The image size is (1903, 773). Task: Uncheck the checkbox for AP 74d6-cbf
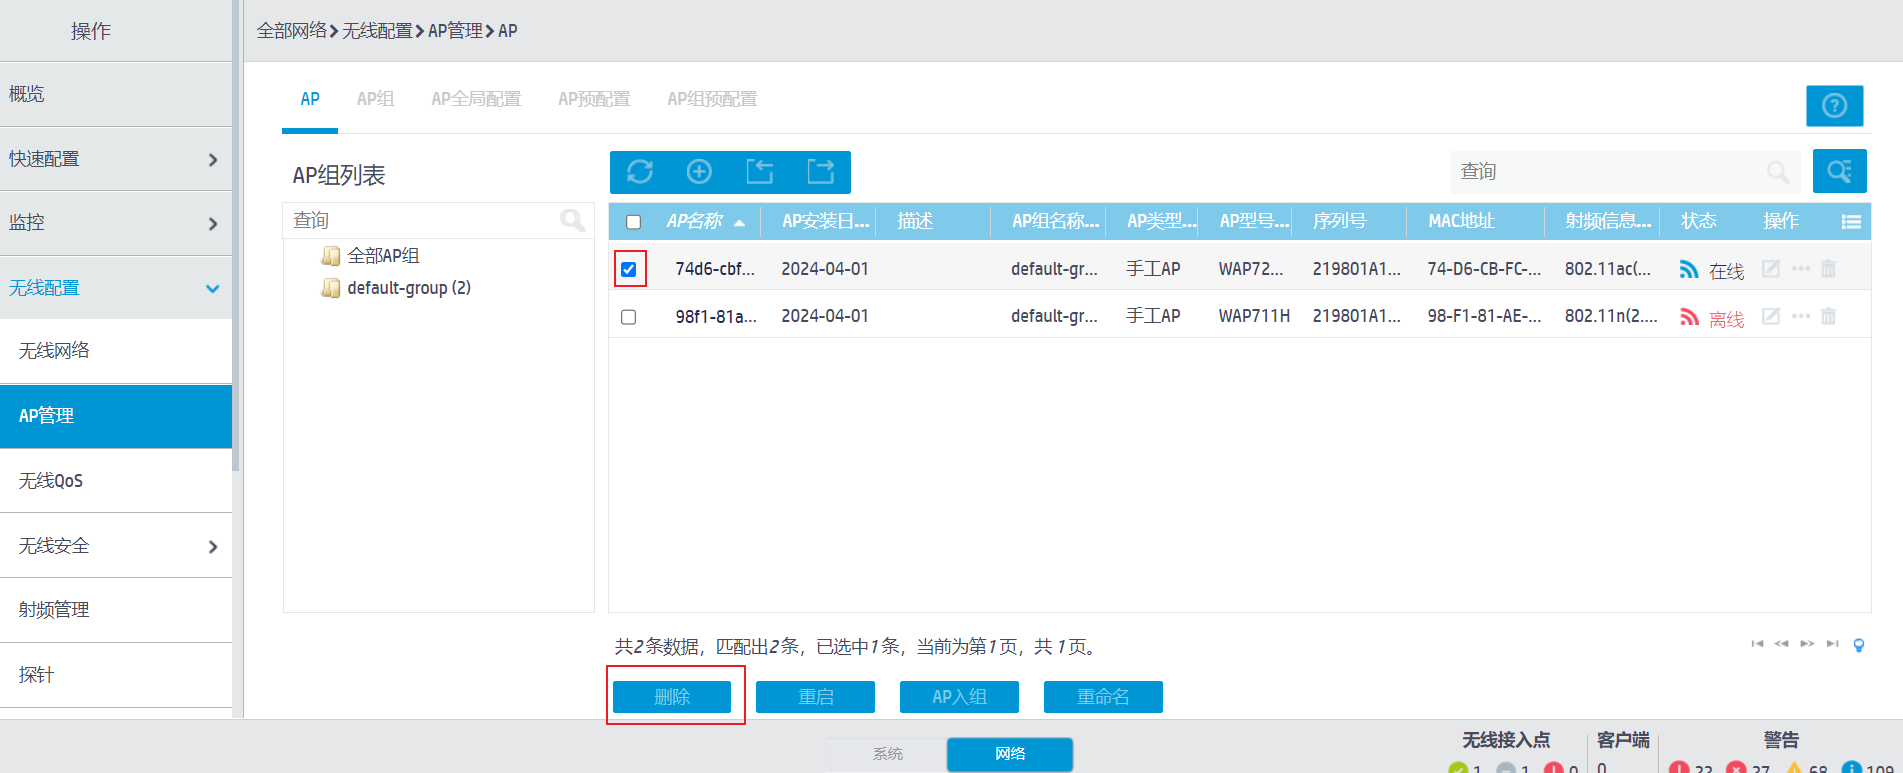(629, 269)
